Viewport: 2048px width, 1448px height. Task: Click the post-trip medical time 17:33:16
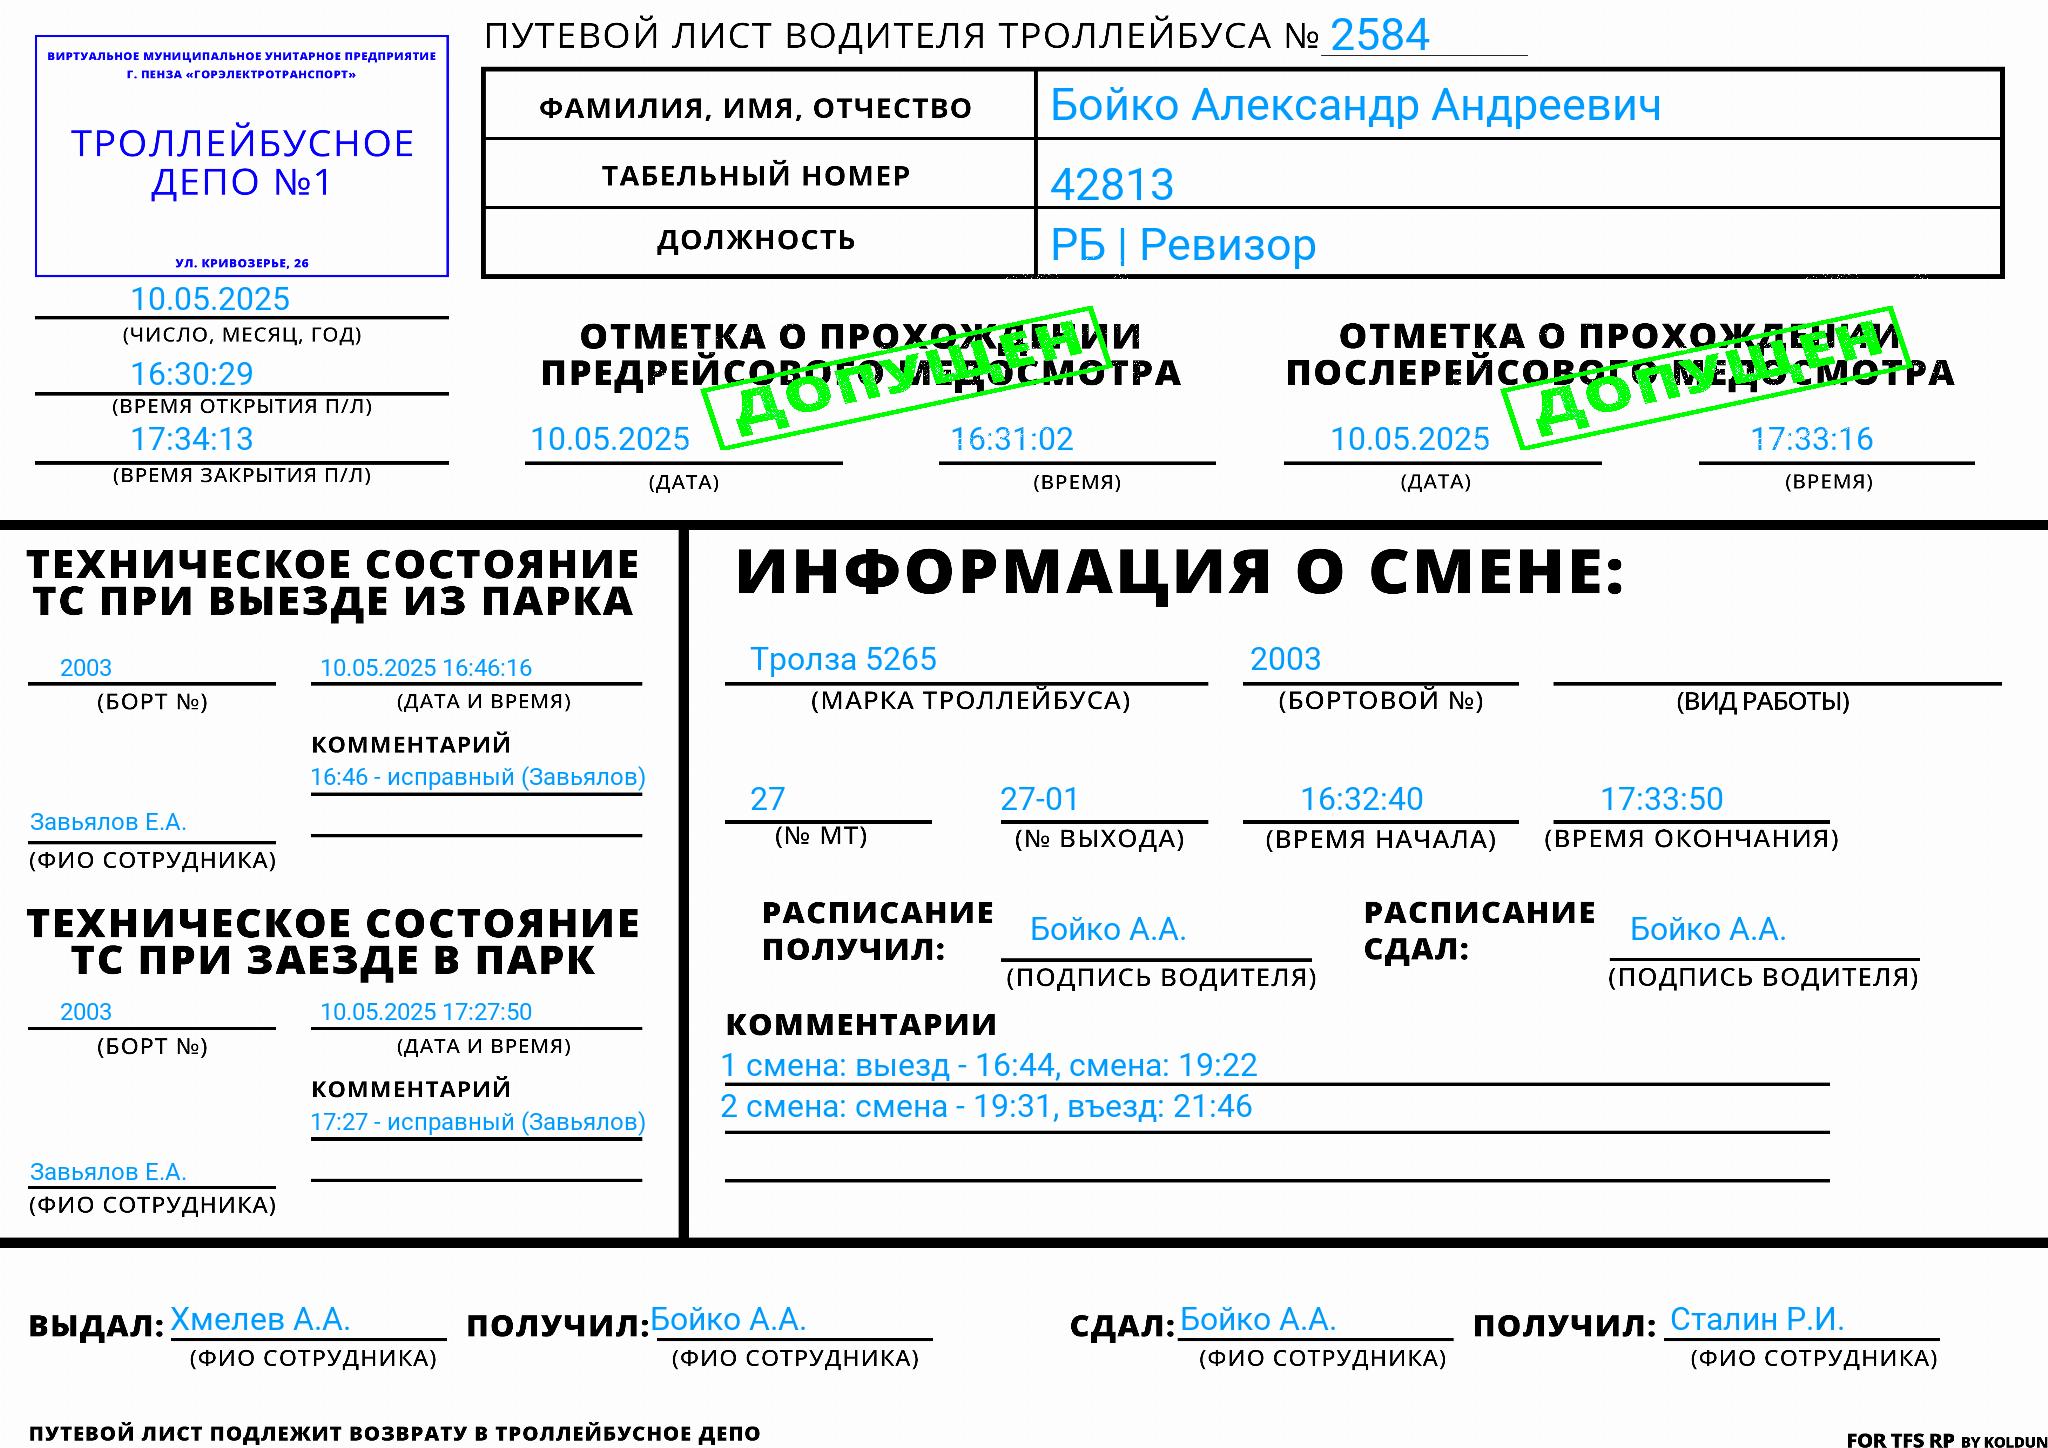pyautogui.click(x=1812, y=439)
